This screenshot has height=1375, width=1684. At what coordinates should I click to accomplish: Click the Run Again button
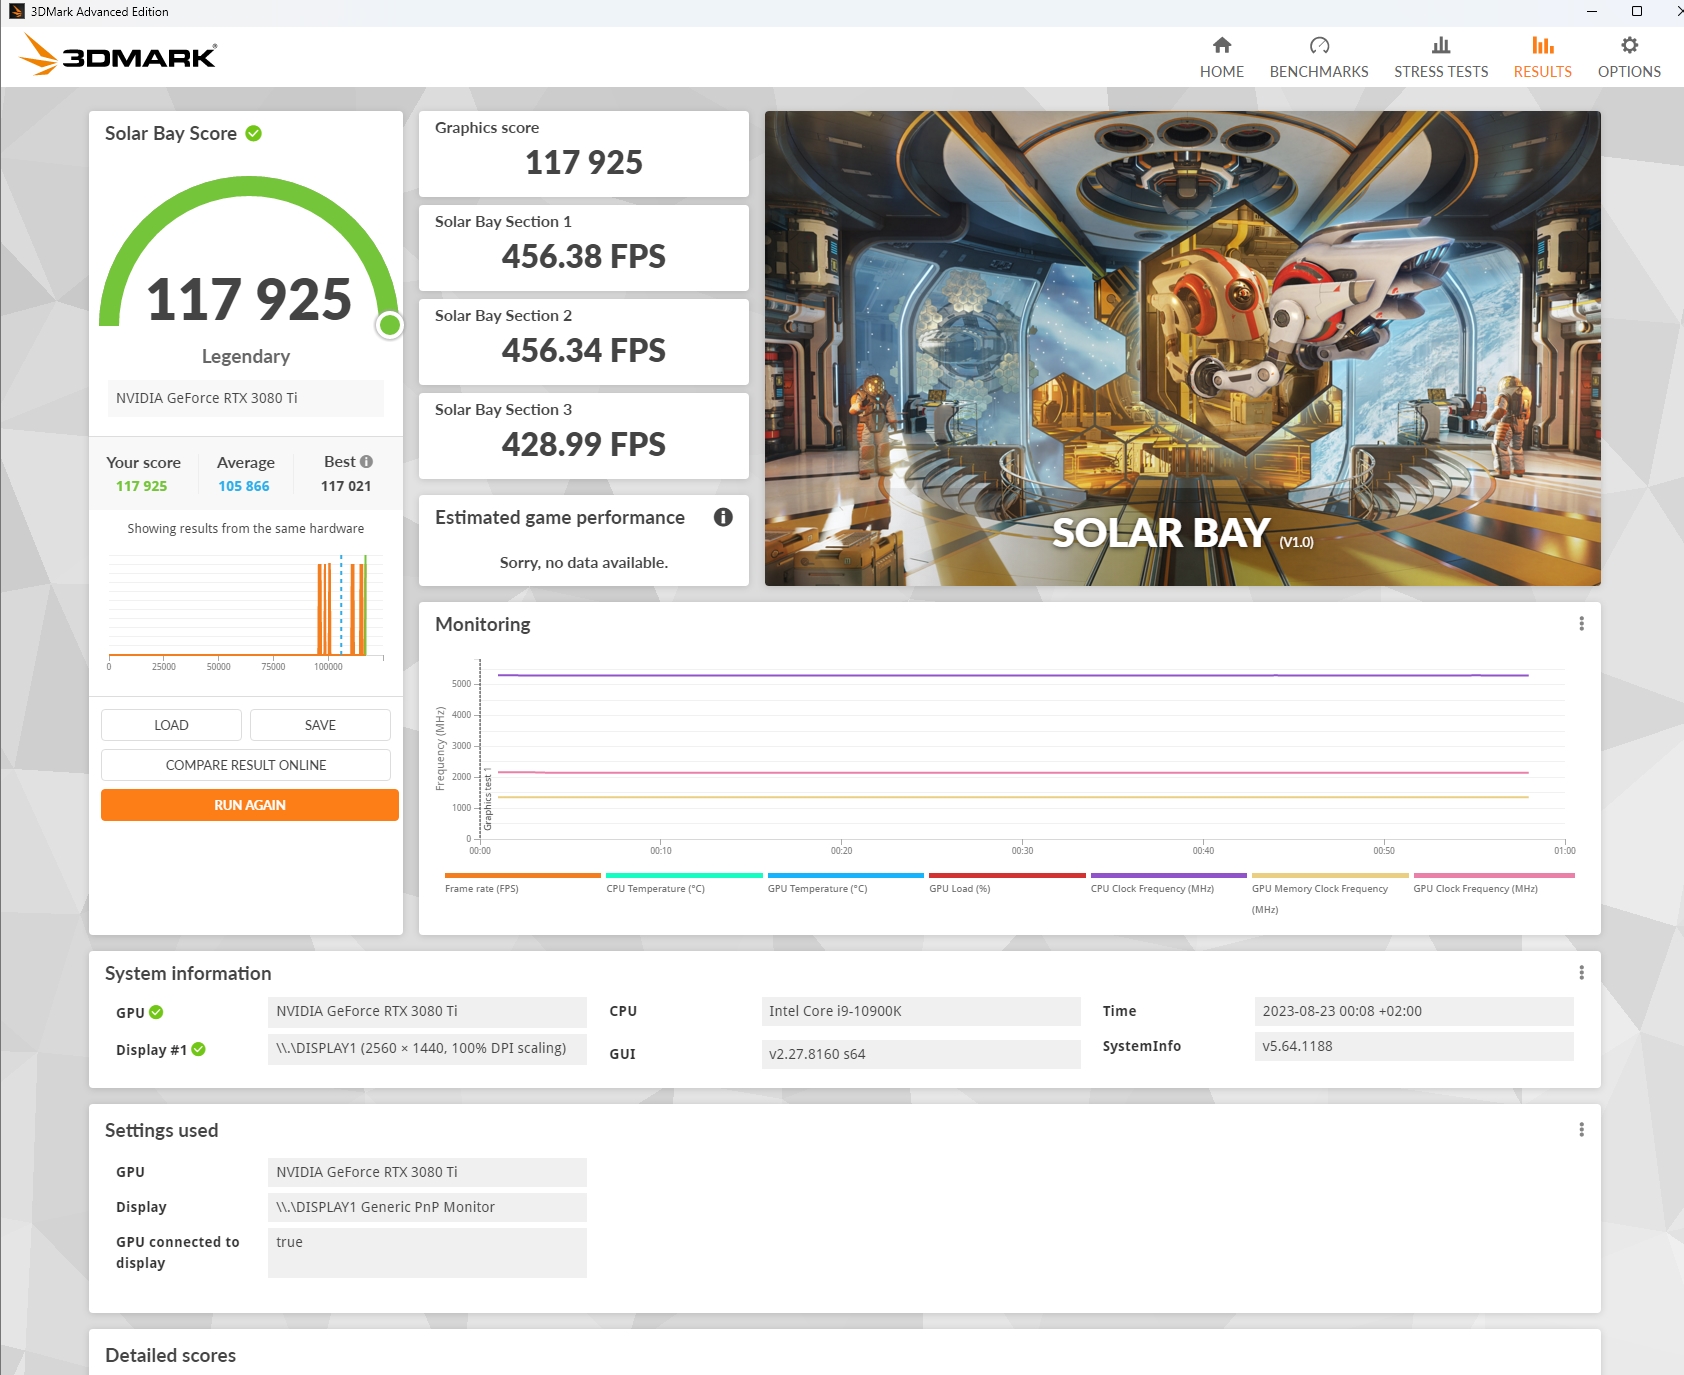[x=250, y=805]
